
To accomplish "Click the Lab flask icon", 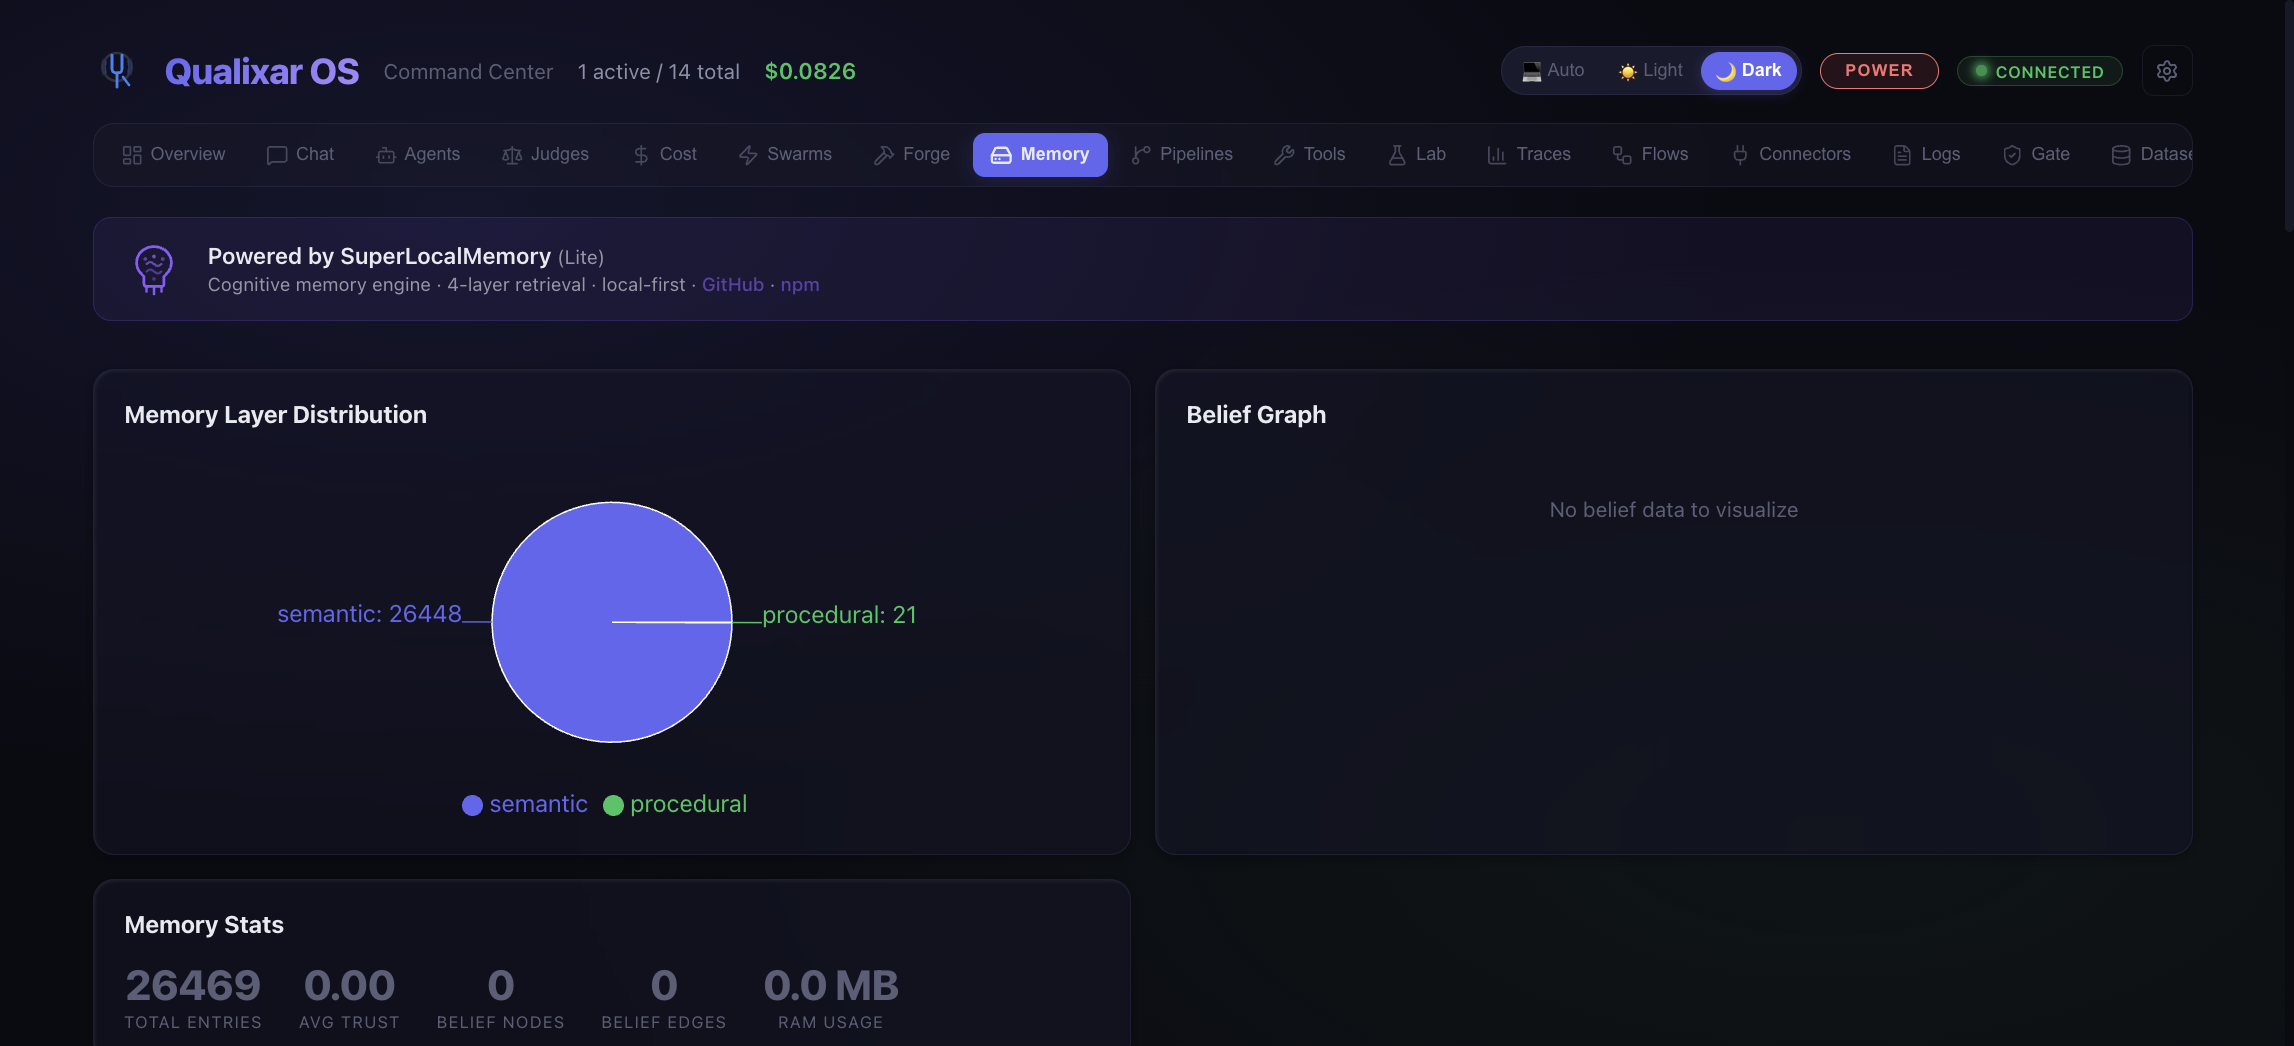I will tap(1397, 155).
